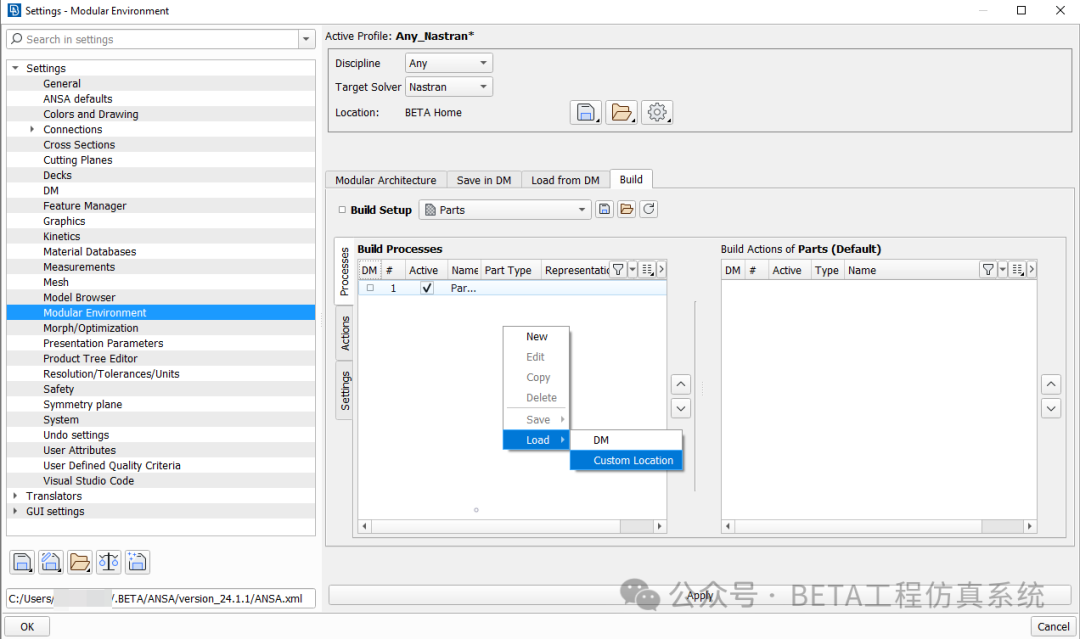Choose DM in the Load submenu
This screenshot has height=639, width=1080.
[x=627, y=440]
